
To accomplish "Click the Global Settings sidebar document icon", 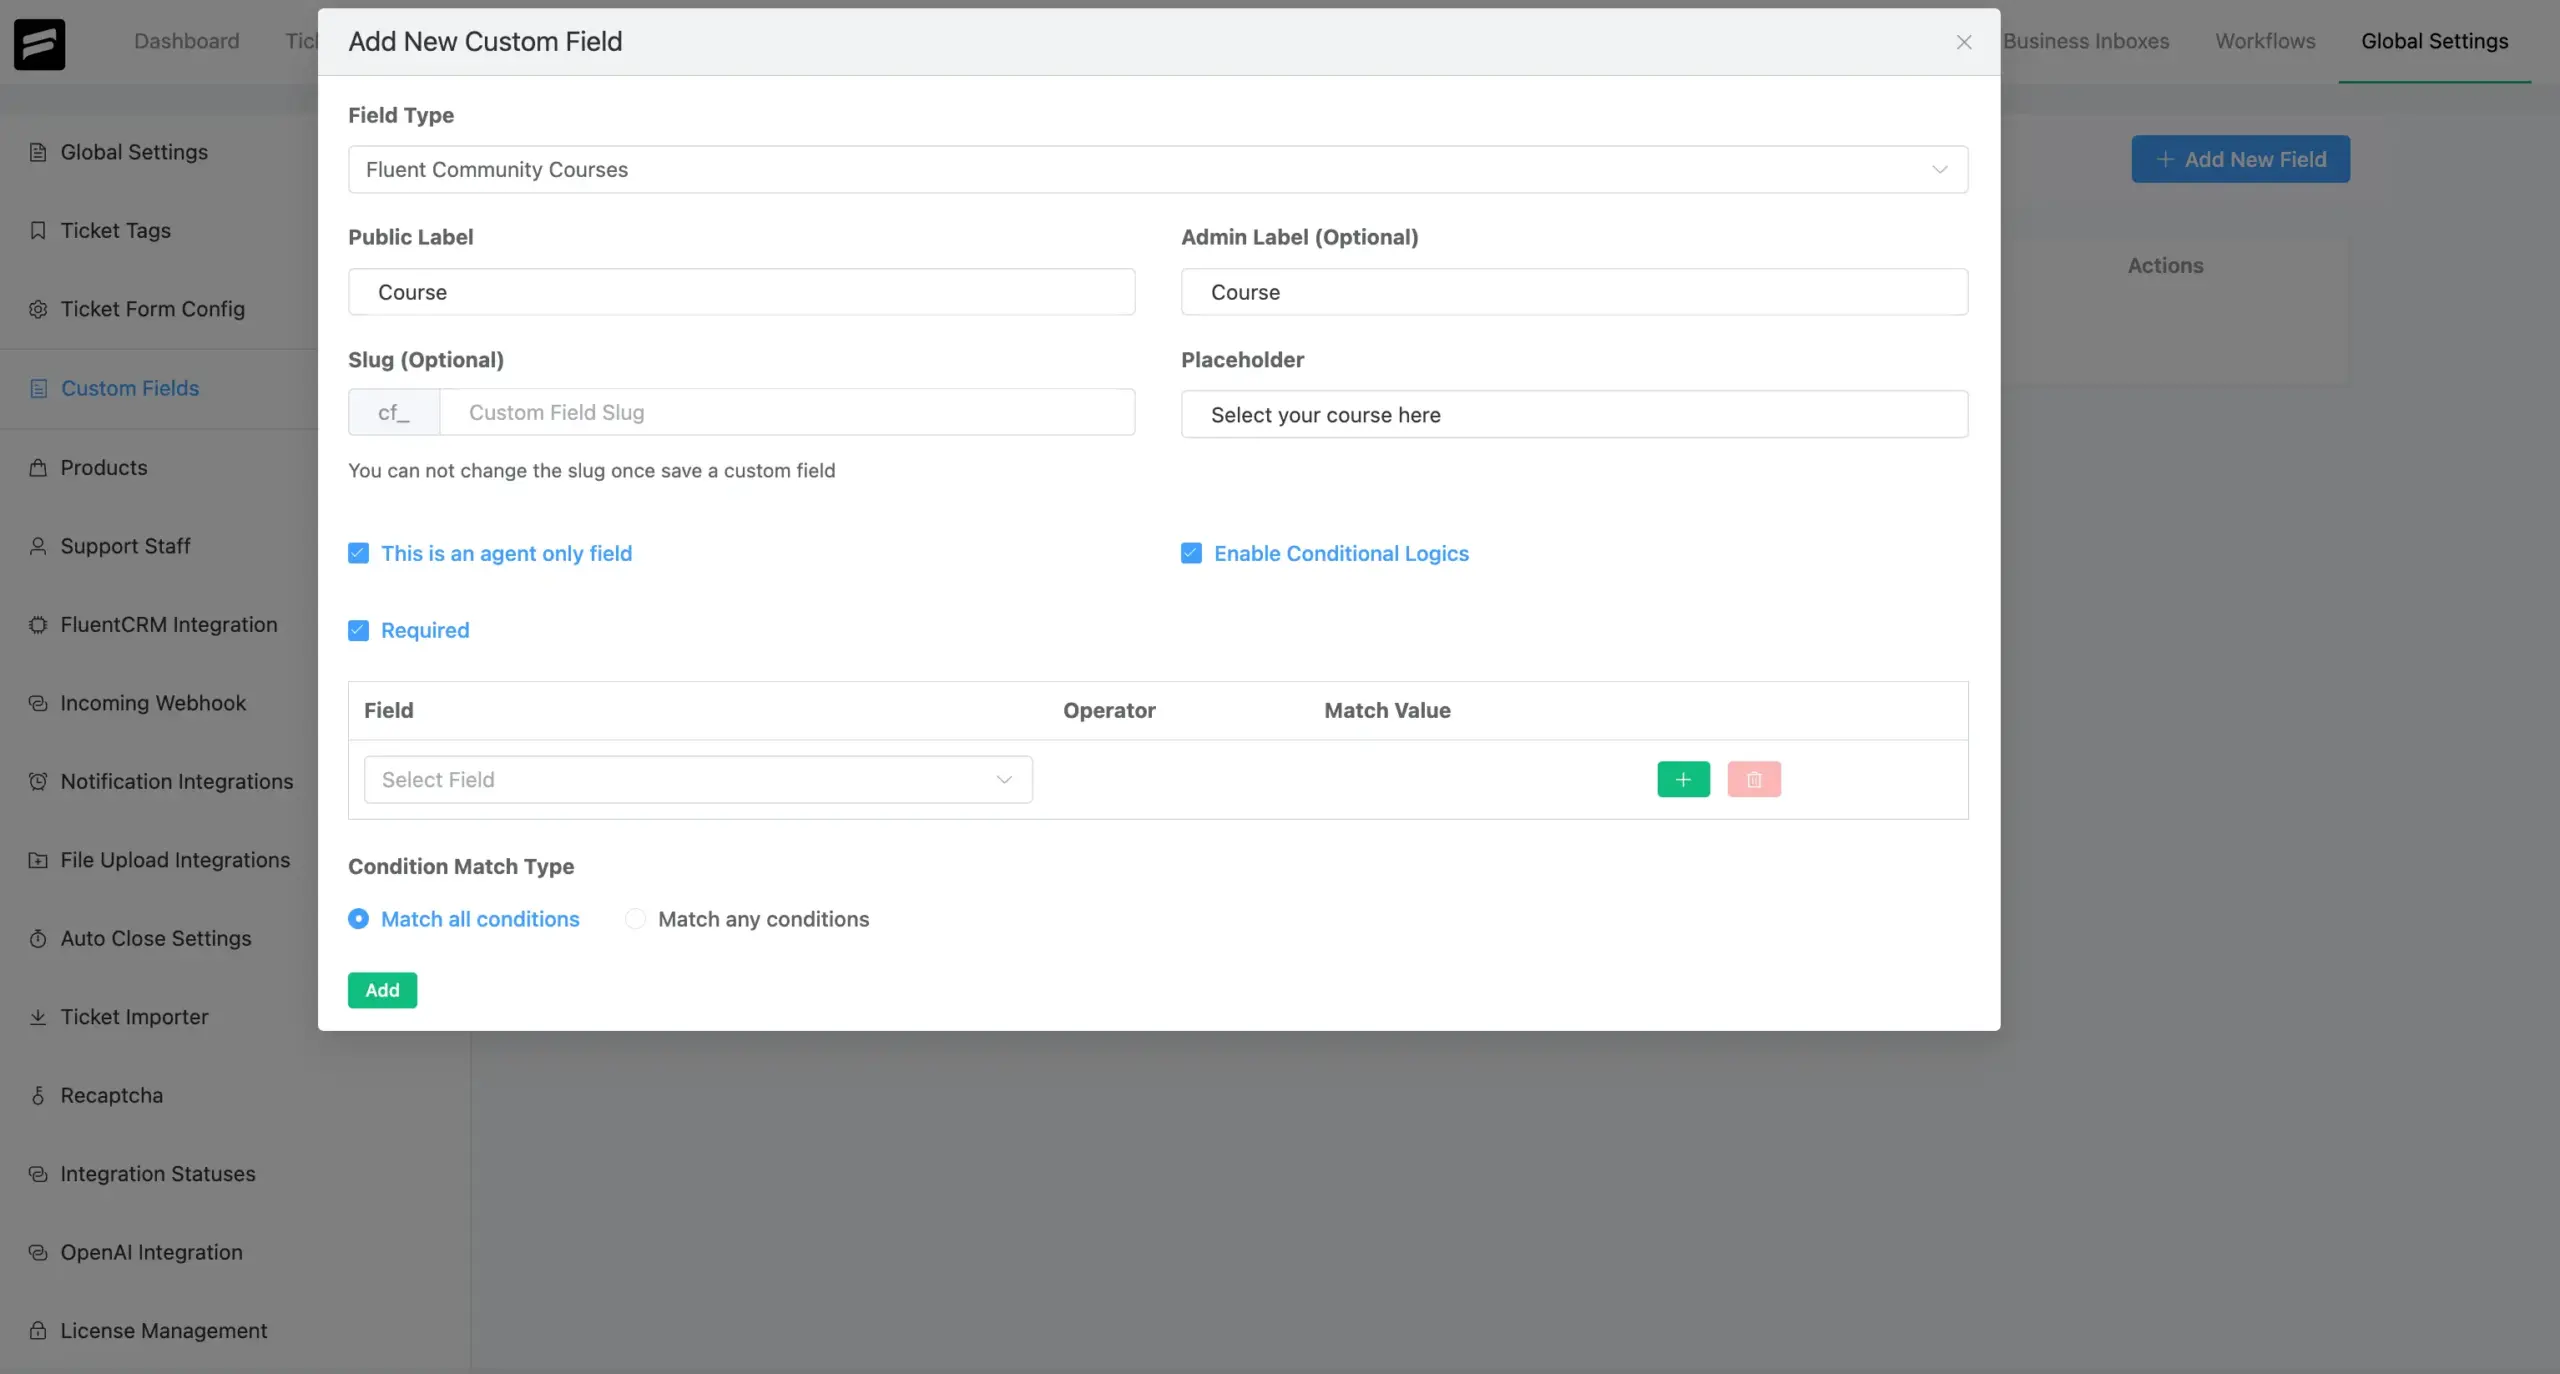I will [38, 152].
